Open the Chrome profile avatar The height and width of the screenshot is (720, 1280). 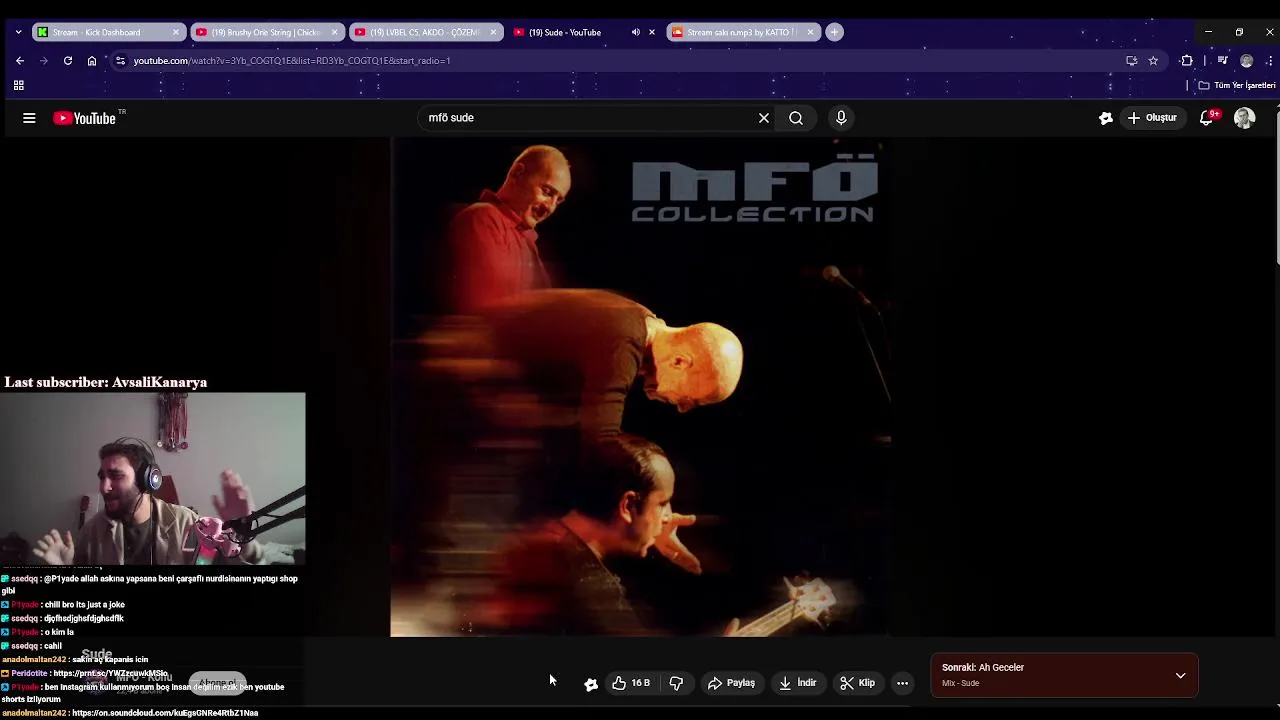[1246, 61]
